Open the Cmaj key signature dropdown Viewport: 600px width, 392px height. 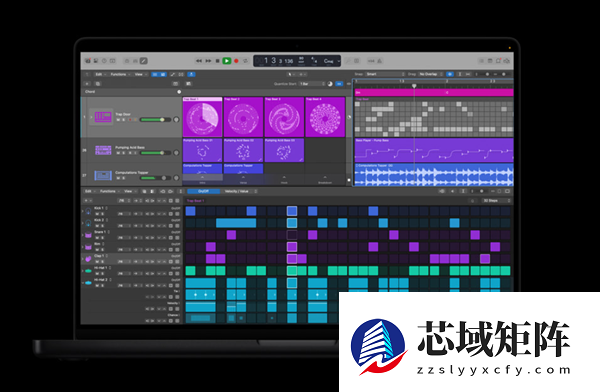[331, 61]
